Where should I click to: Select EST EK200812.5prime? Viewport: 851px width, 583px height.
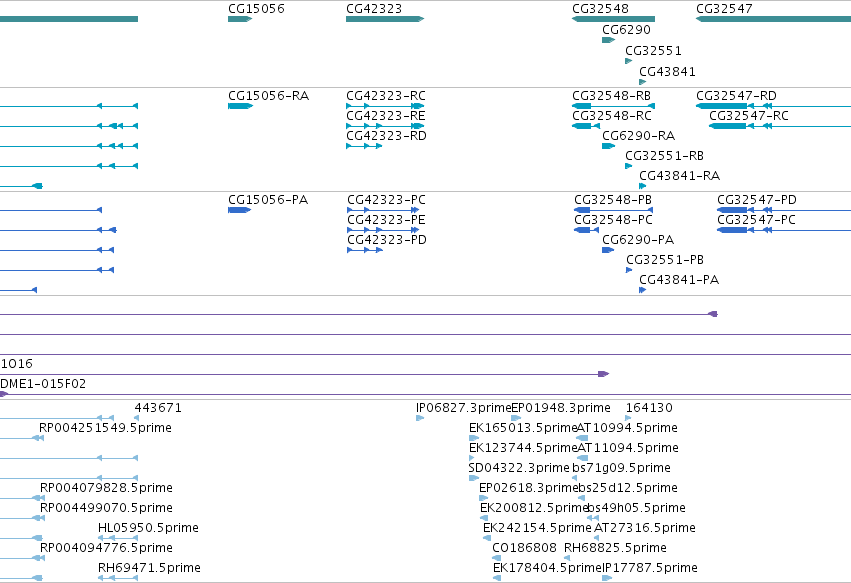tap(534, 508)
